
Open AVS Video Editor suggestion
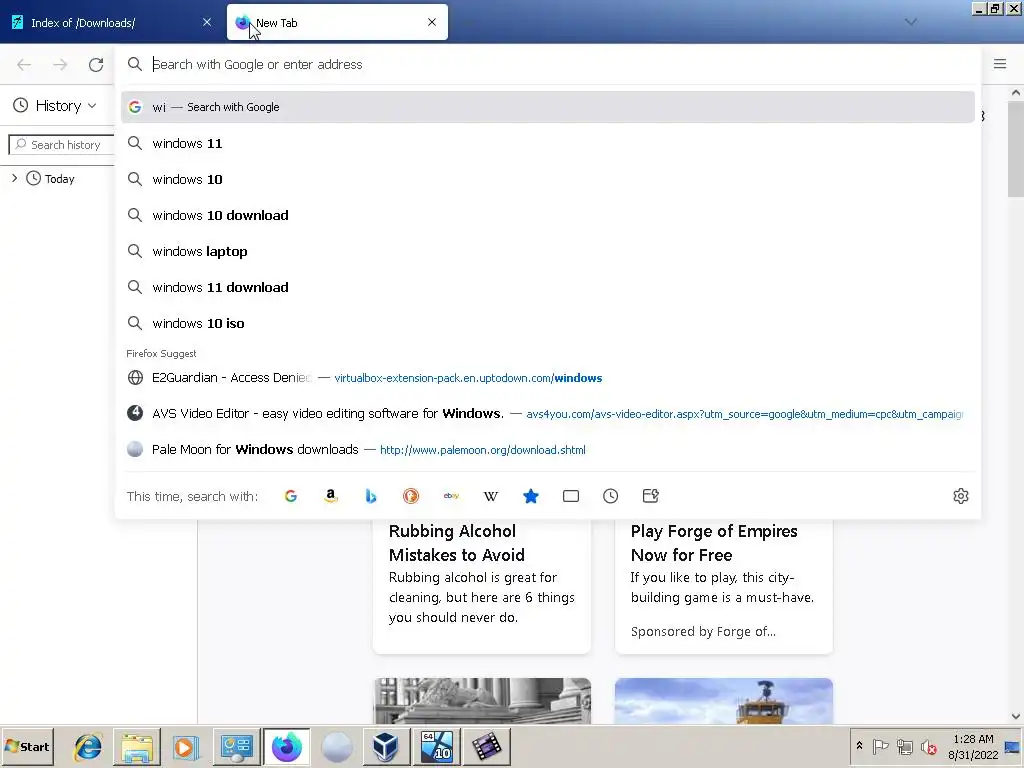547,413
